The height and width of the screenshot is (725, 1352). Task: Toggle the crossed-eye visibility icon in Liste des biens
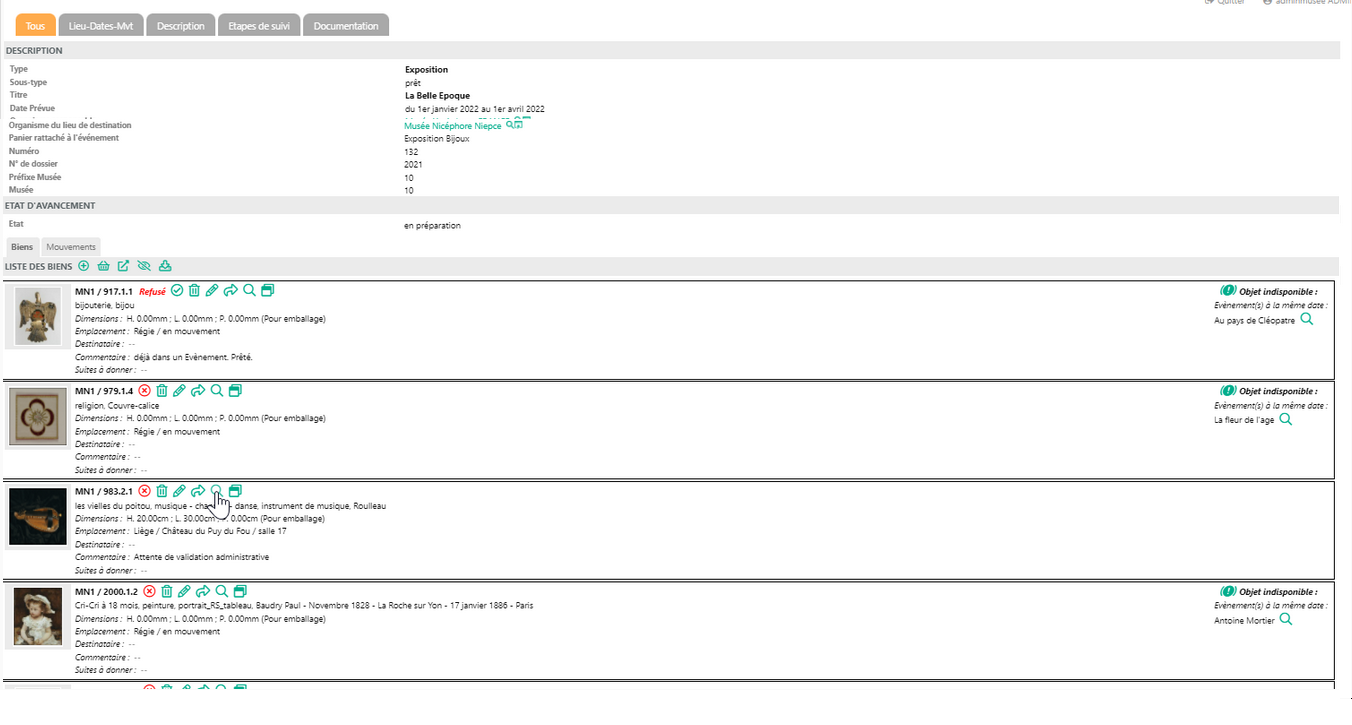[144, 266]
